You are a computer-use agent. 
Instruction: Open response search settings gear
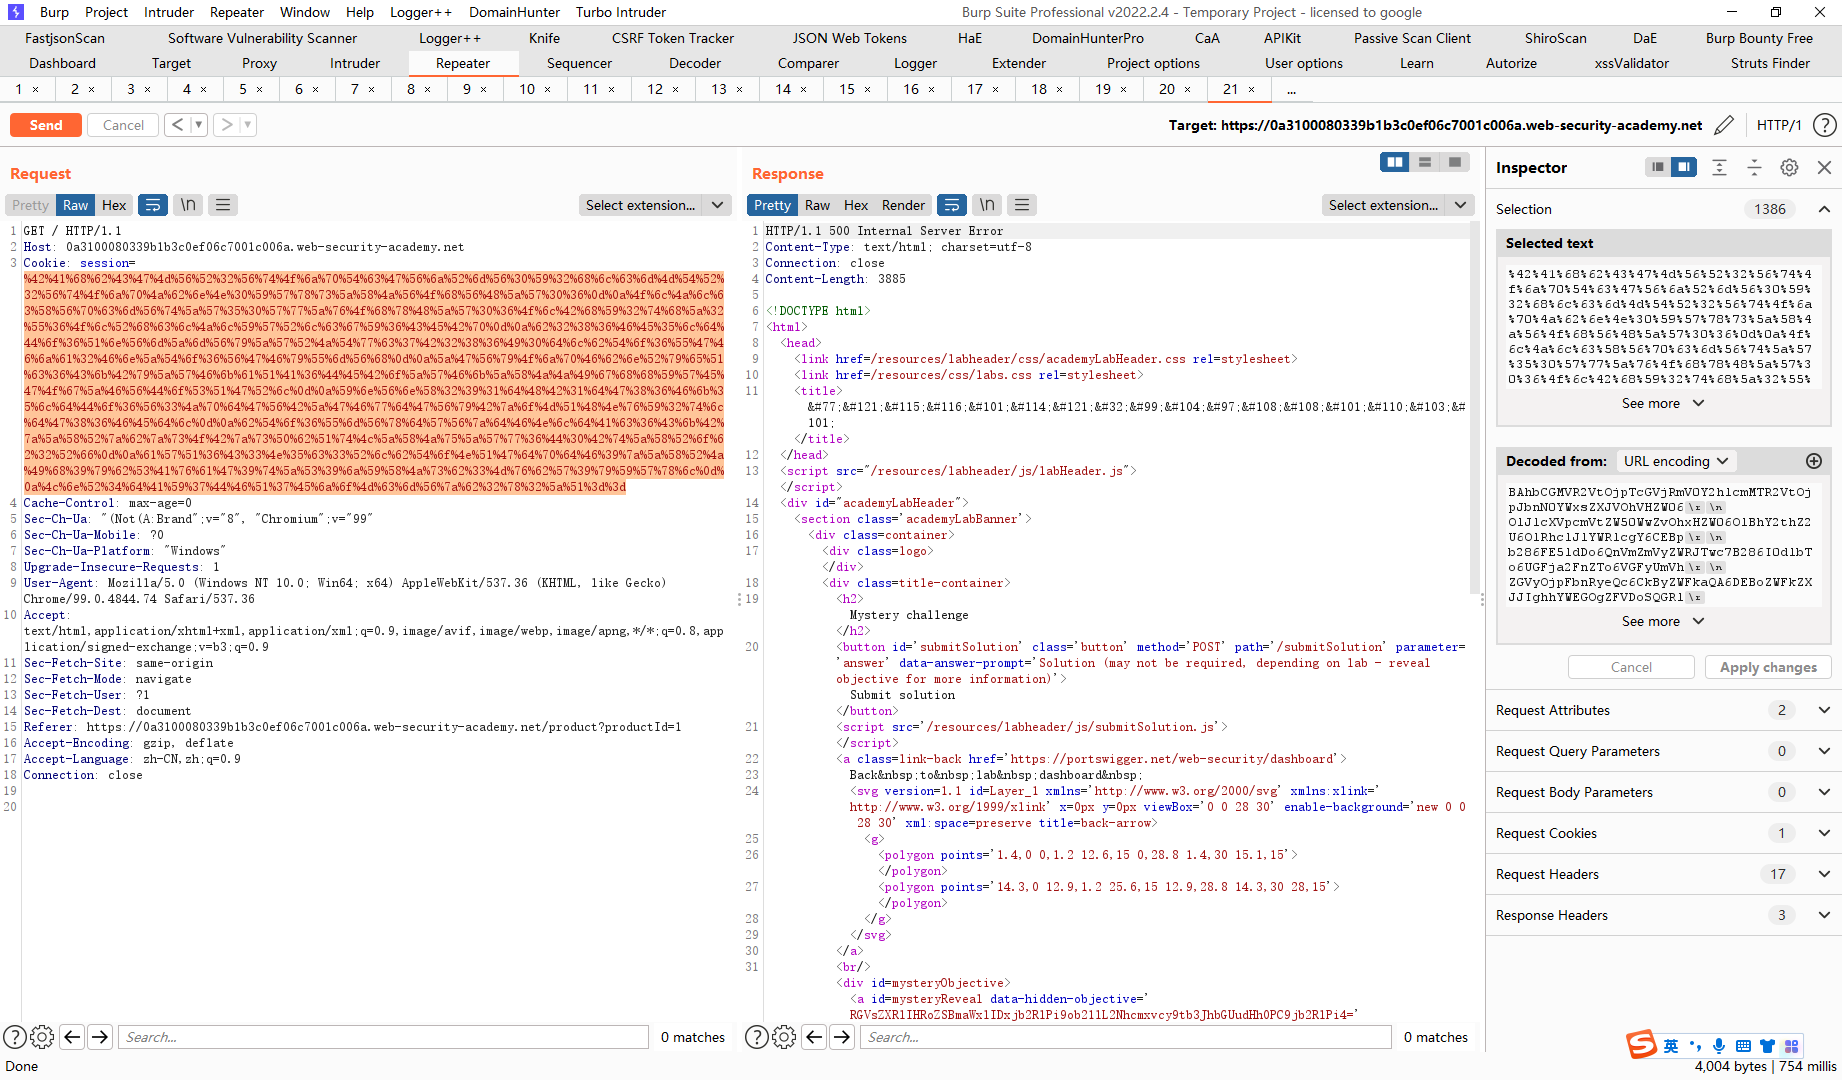(x=784, y=1037)
